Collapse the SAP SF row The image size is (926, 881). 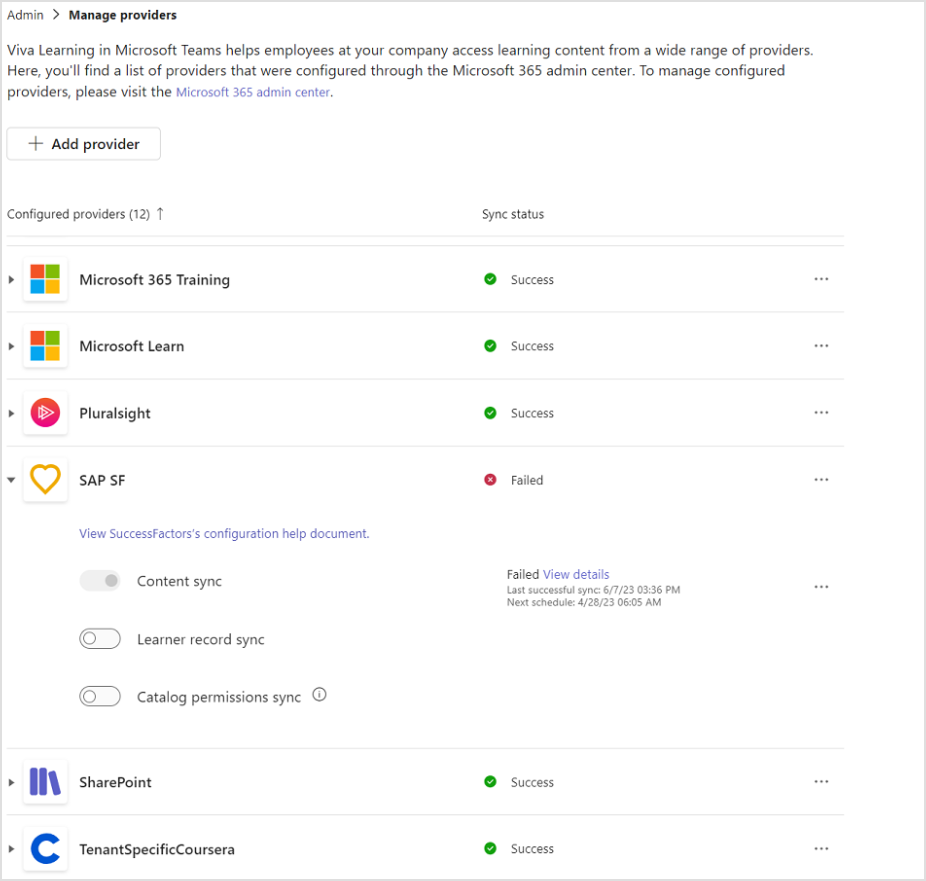(x=11, y=480)
